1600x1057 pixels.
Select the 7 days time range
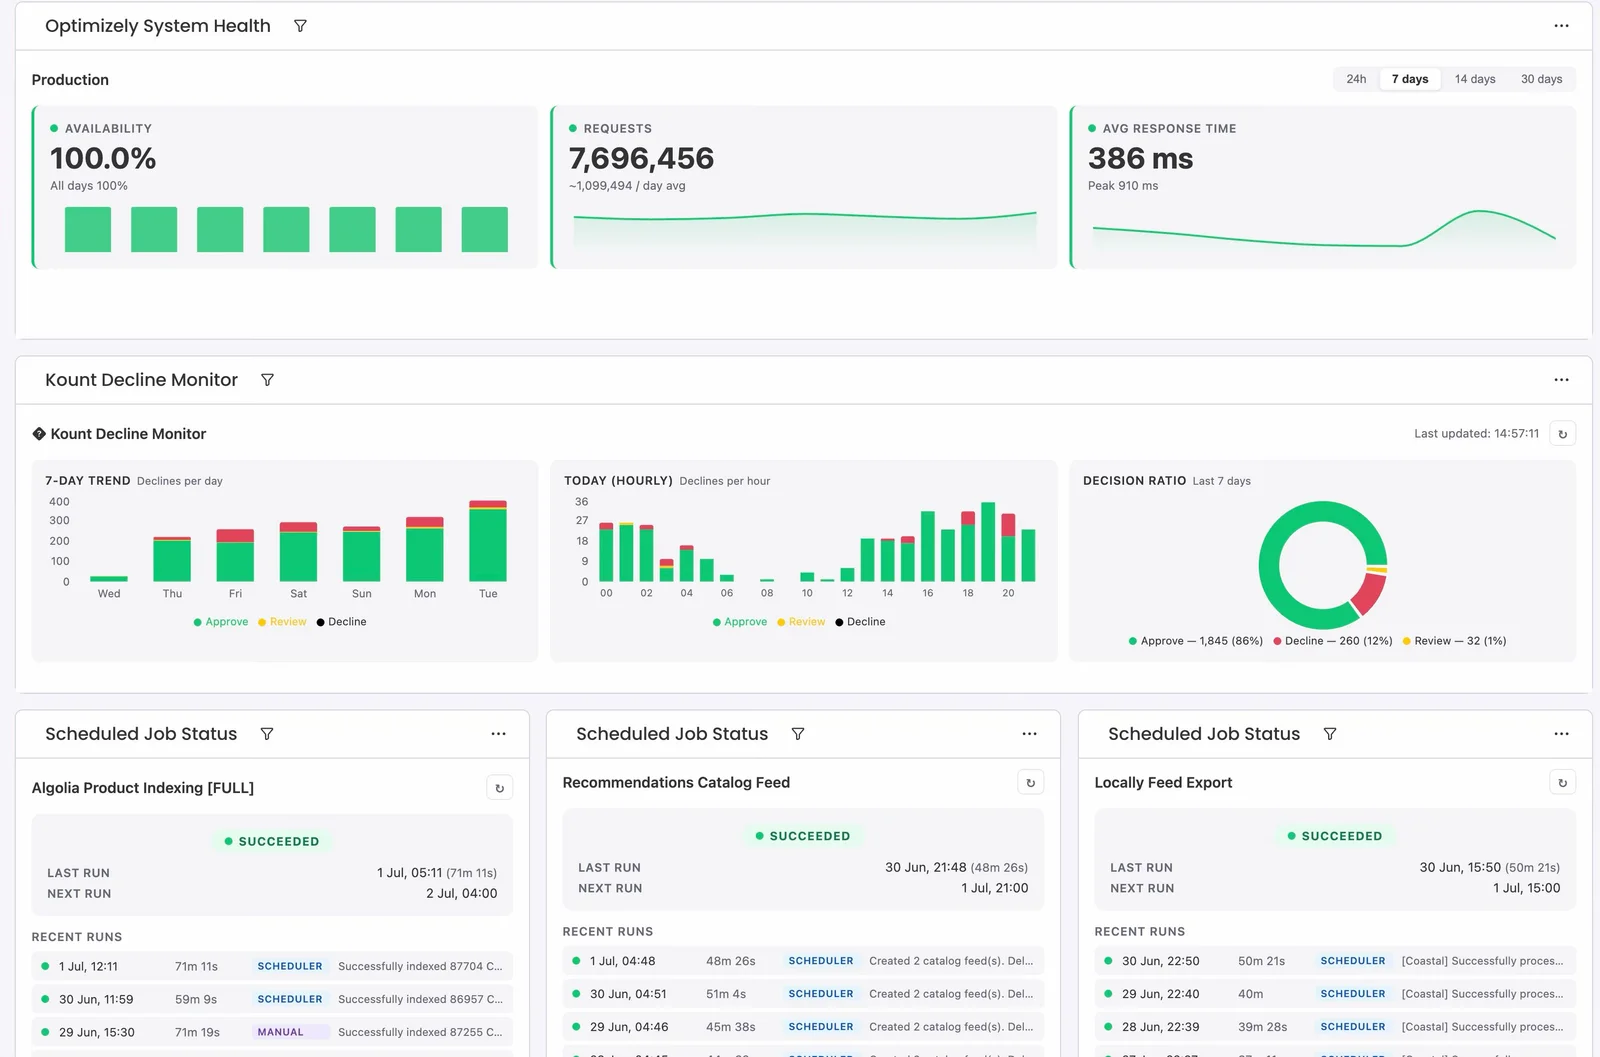[1410, 79]
